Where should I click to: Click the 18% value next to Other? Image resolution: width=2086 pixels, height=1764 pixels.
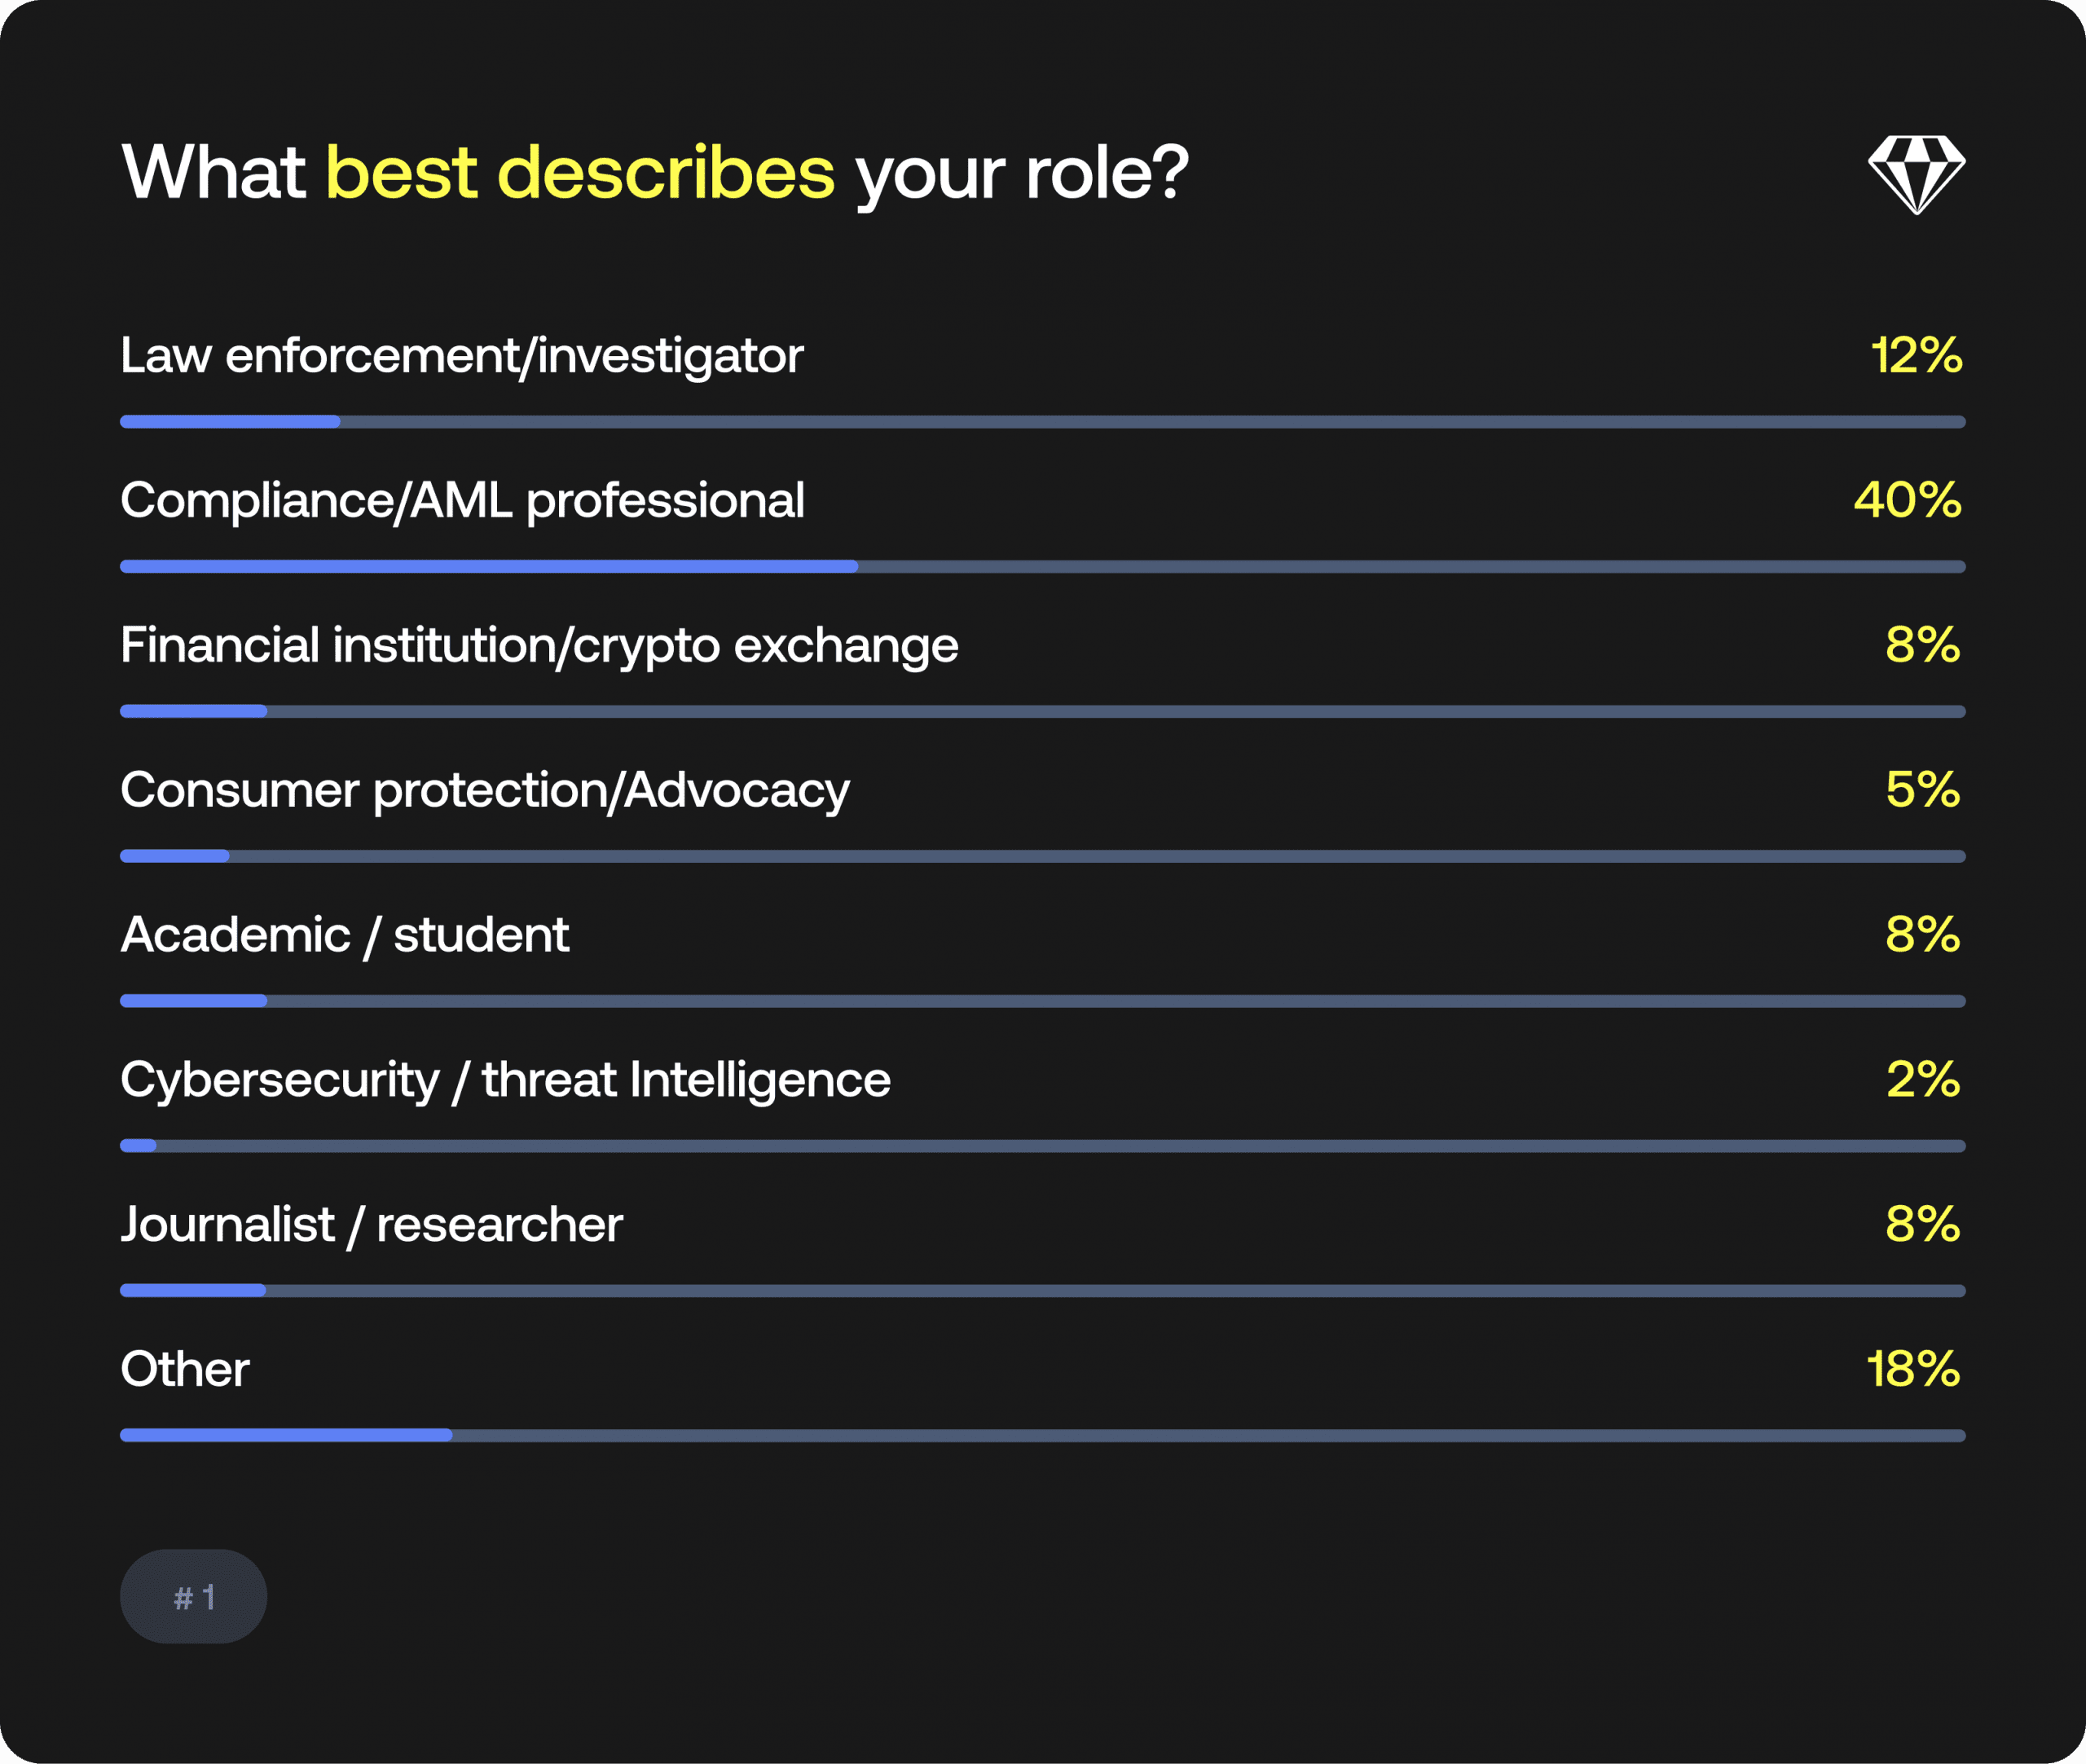tap(1912, 1369)
